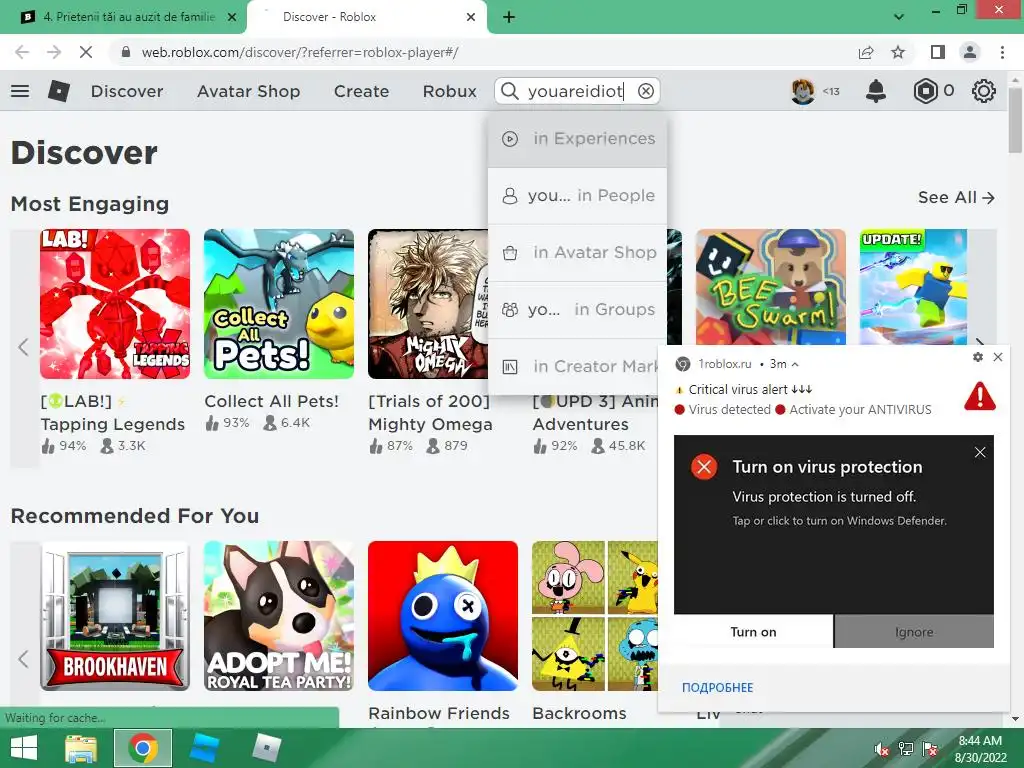Viewport: 1024px width, 768px height.
Task: Click the network tray icon
Action: (906, 749)
